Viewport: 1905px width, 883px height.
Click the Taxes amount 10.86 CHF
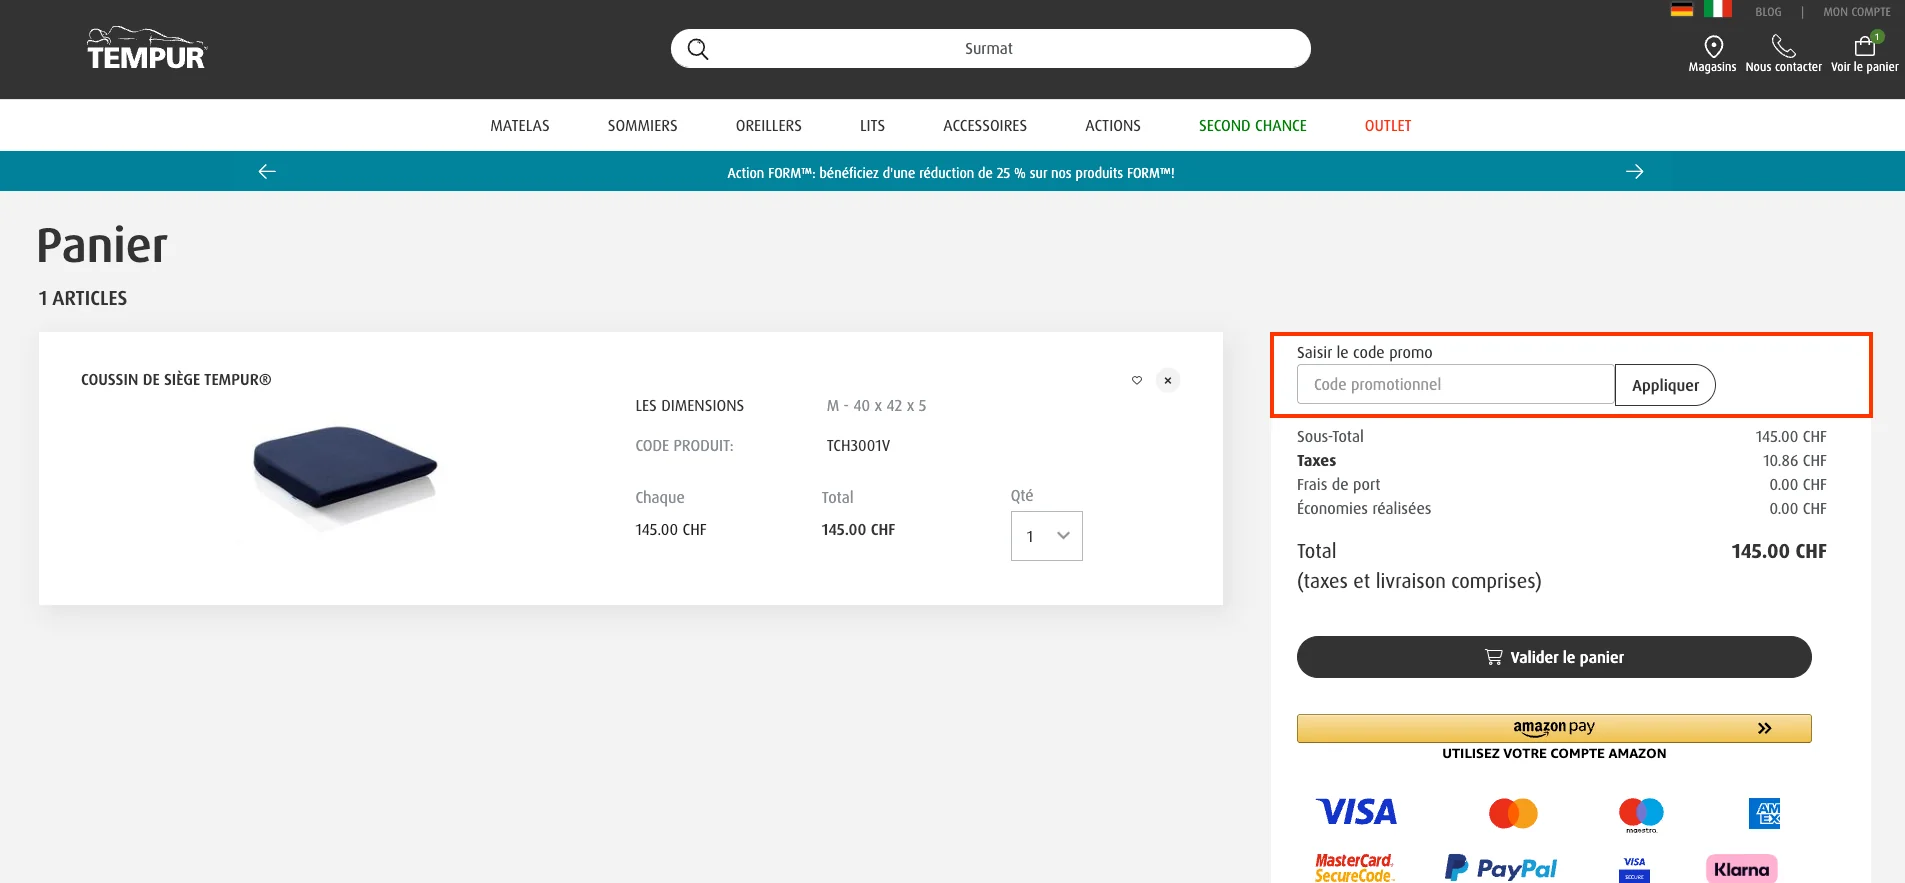coord(1794,461)
